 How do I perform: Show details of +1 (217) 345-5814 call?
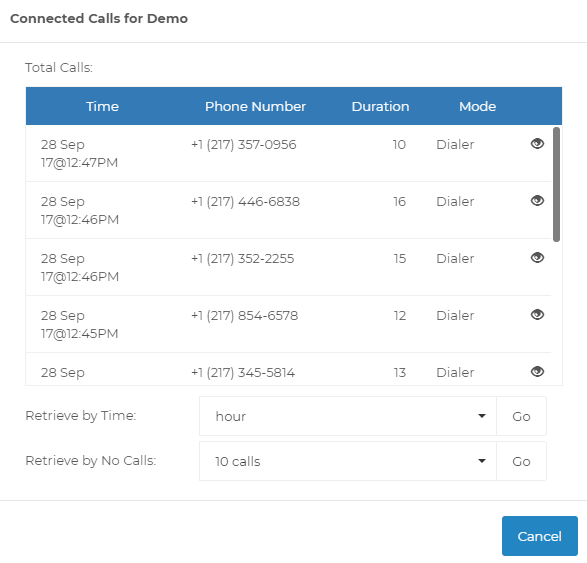(537, 371)
